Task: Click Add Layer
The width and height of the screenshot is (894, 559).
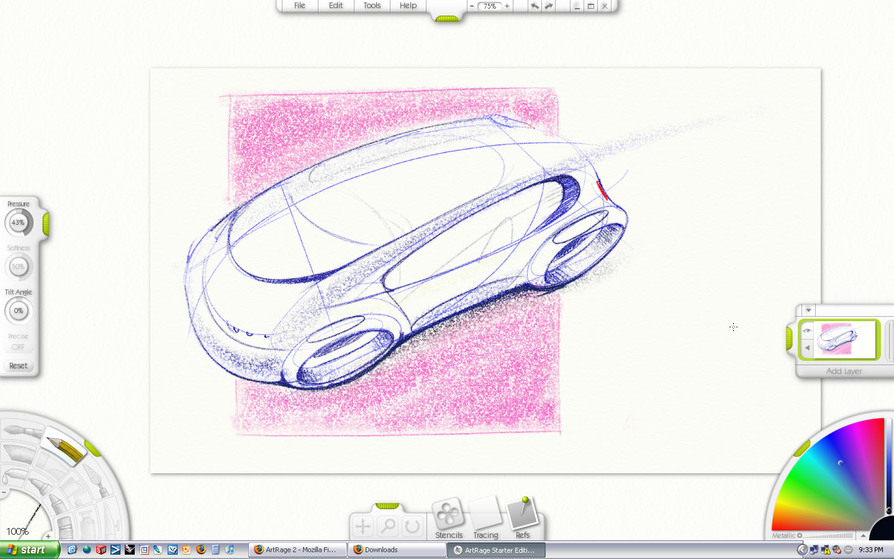Action: [843, 371]
